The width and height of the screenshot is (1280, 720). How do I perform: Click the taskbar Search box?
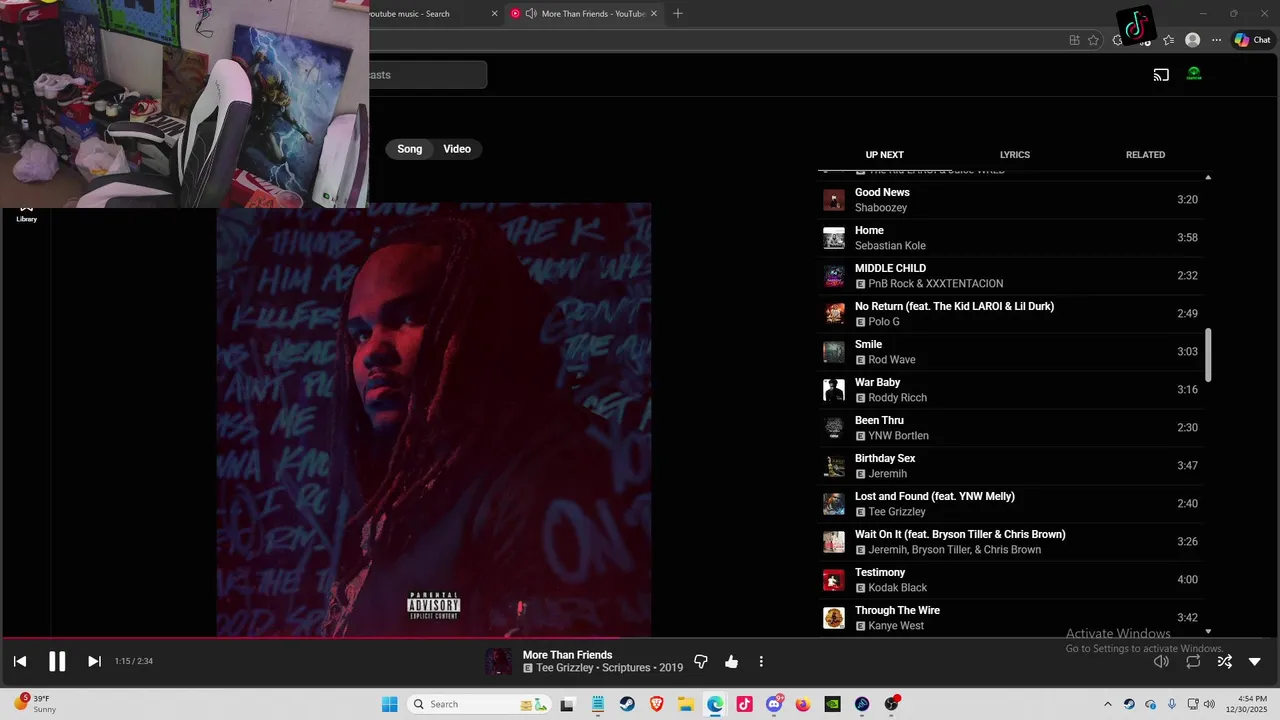point(480,704)
